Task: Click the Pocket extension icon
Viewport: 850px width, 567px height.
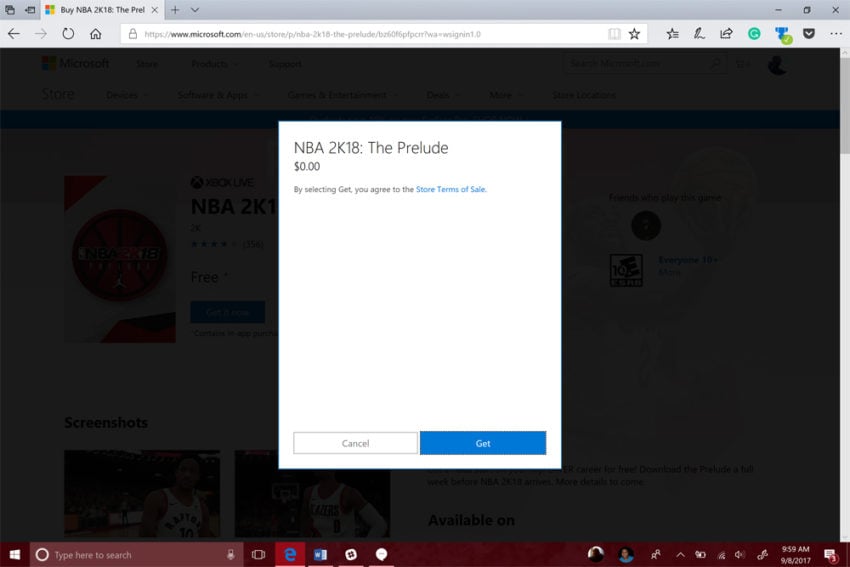Action: tap(809, 34)
